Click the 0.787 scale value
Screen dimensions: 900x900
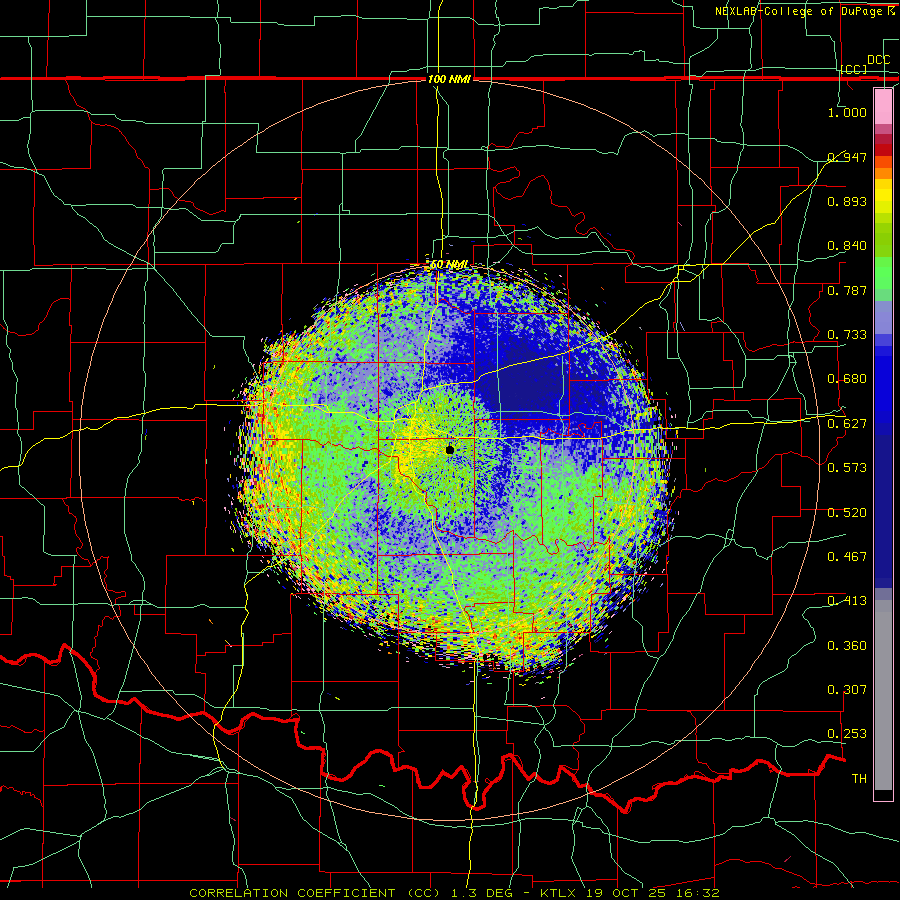(x=847, y=290)
